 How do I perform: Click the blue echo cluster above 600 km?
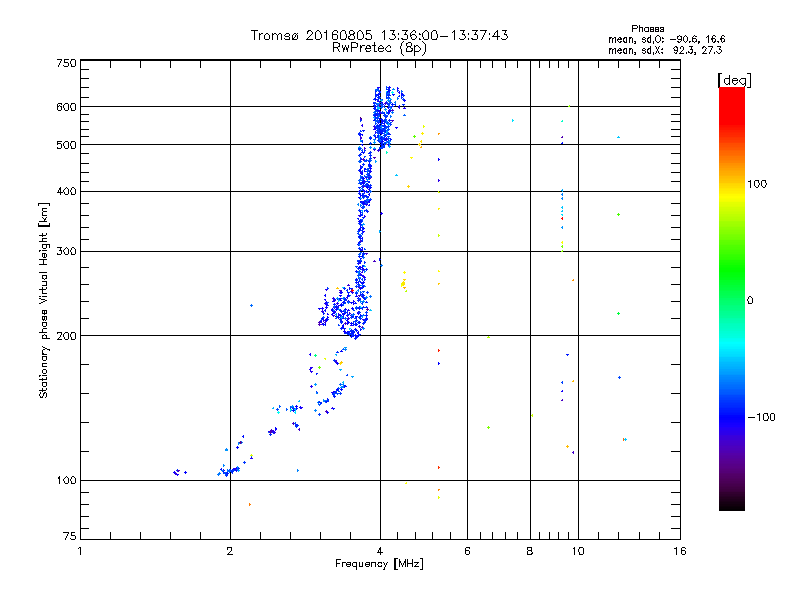coord(388,97)
